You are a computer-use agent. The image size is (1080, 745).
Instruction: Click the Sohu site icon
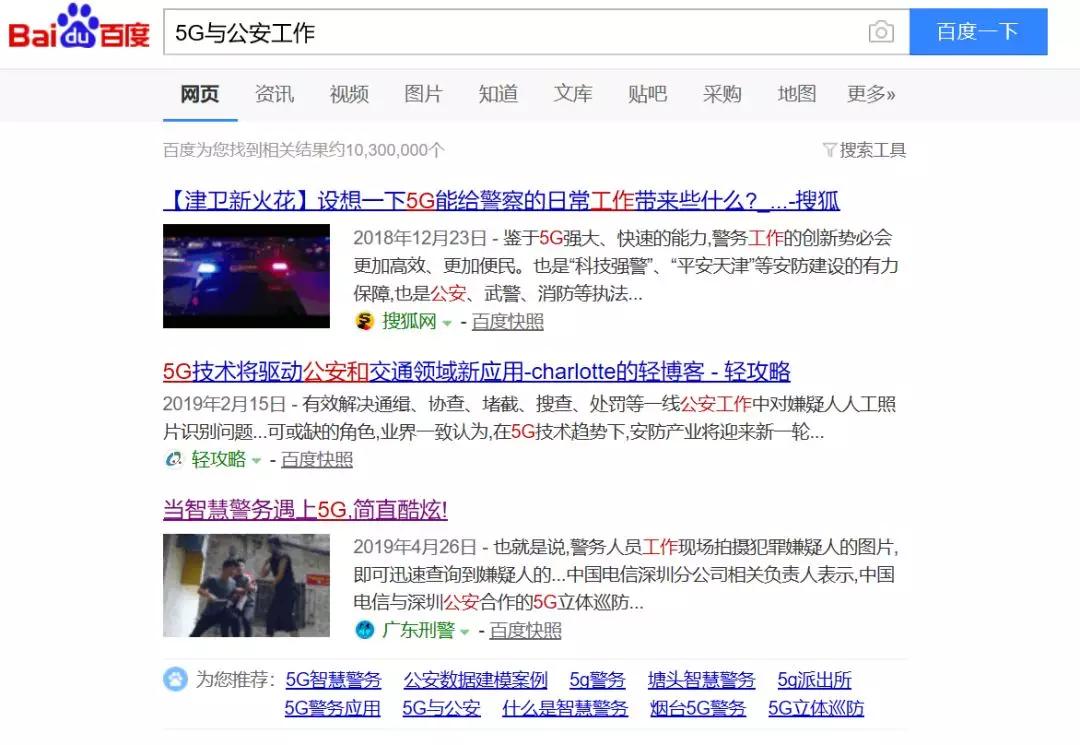point(365,322)
